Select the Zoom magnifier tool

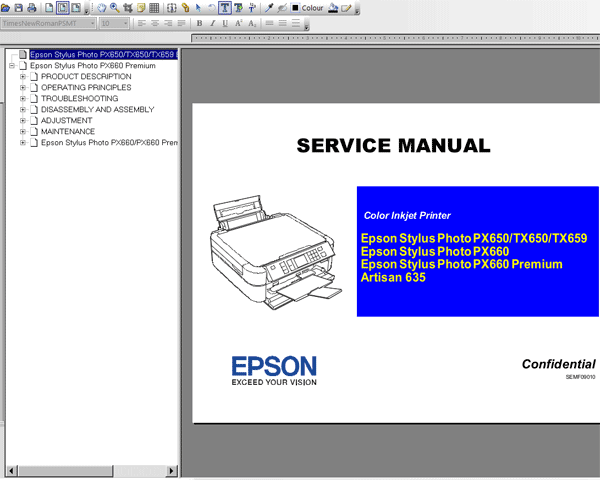(x=114, y=8)
